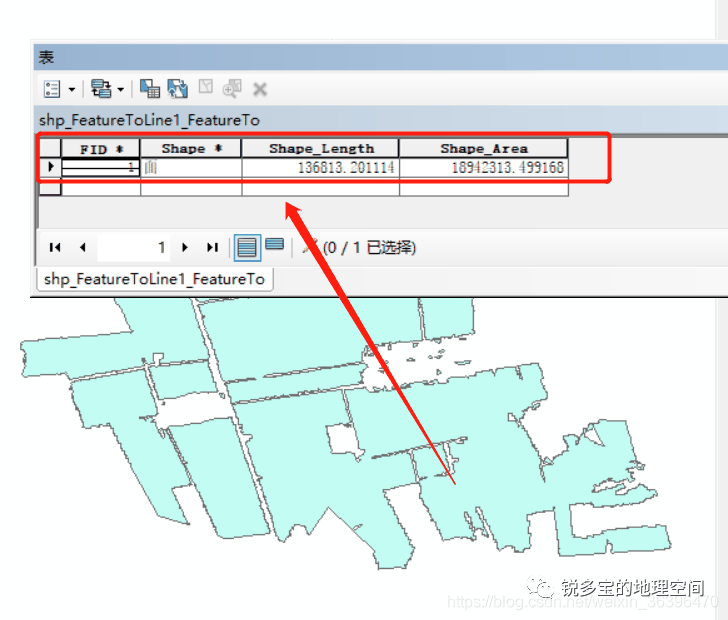The width and height of the screenshot is (728, 620).
Task: Click the Shape_Area column header
Action: [x=483, y=148]
